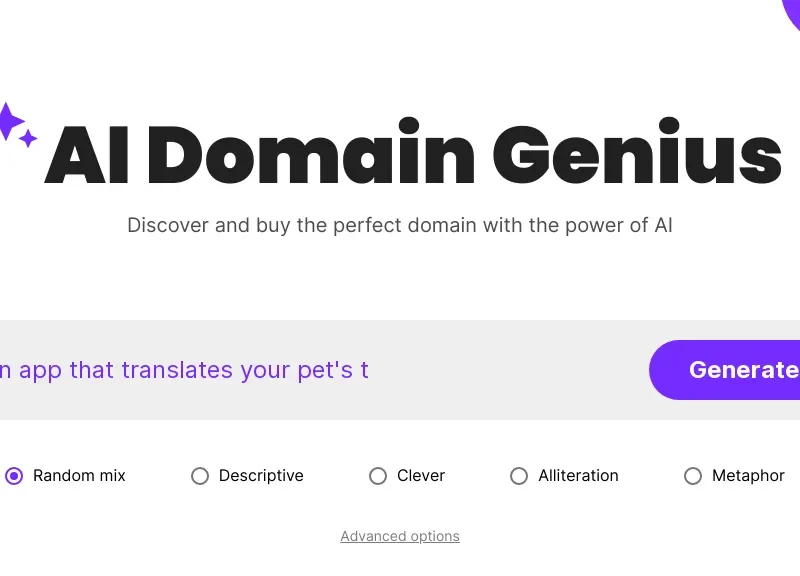Click the Generate button label
Screen dimensions: 800x576
coord(743,370)
